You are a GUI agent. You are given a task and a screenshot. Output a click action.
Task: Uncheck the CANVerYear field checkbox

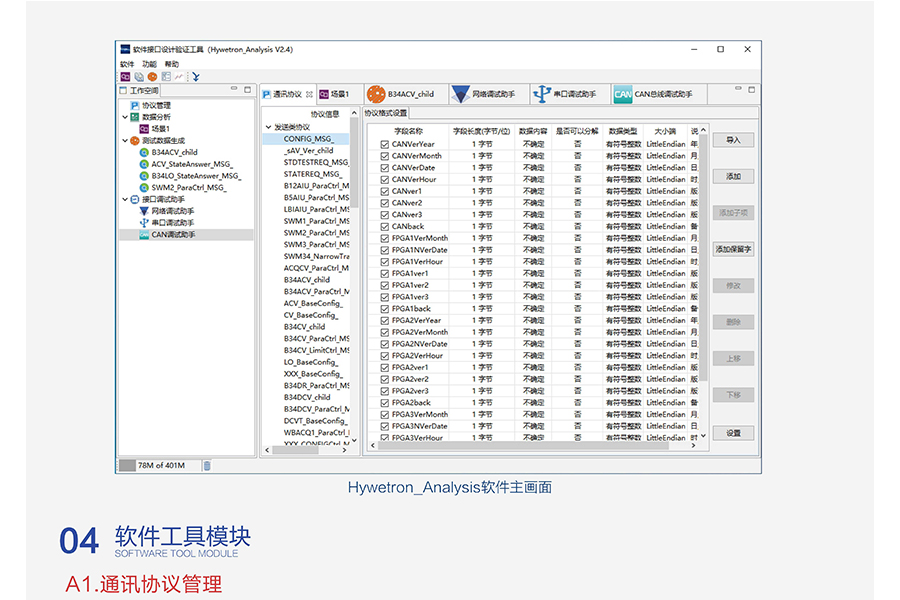point(385,145)
